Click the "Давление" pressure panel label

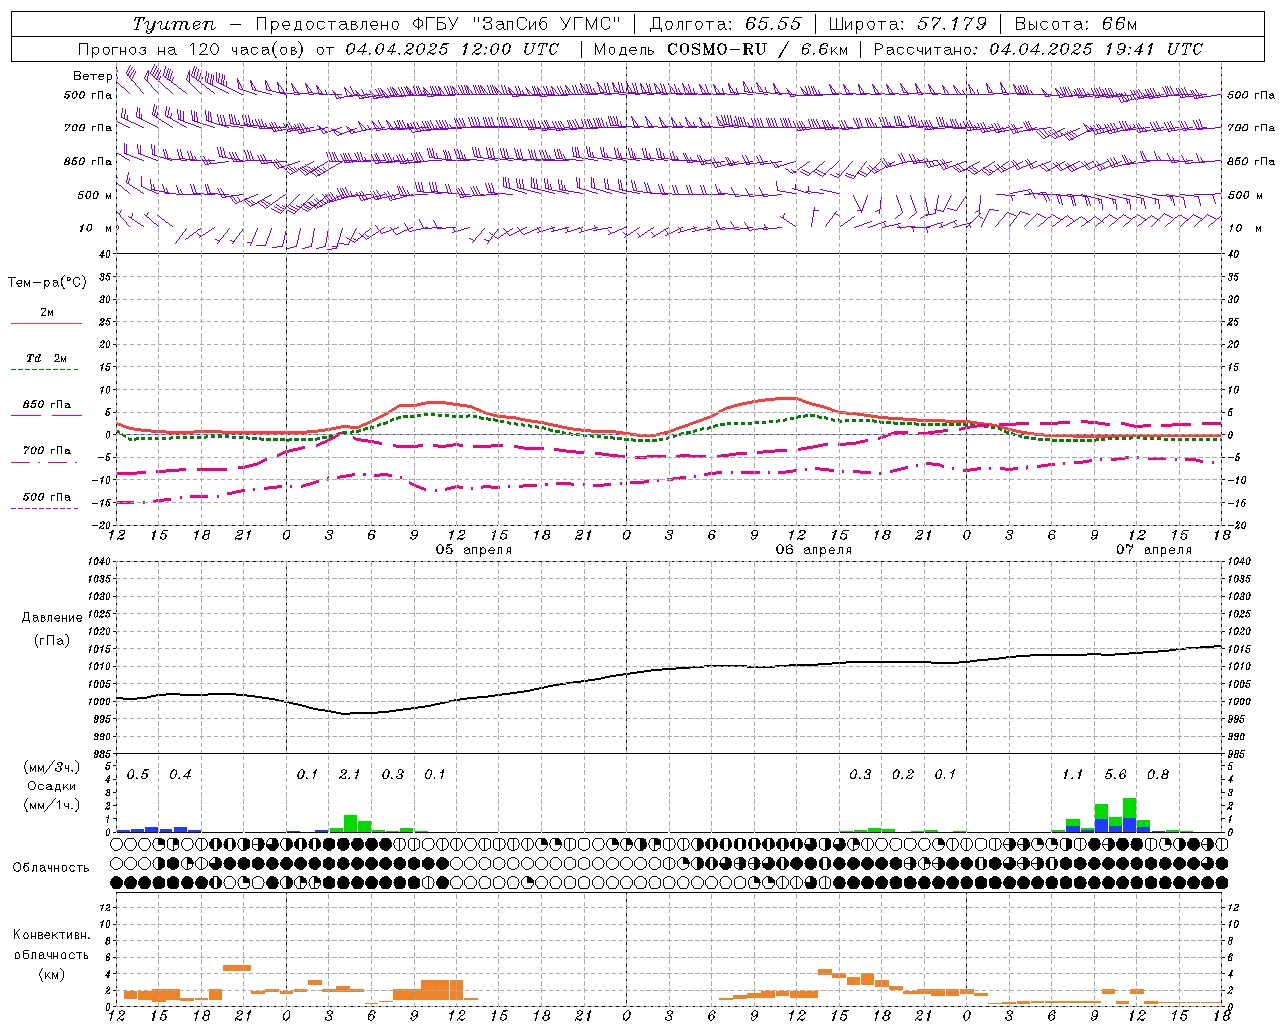tap(52, 618)
